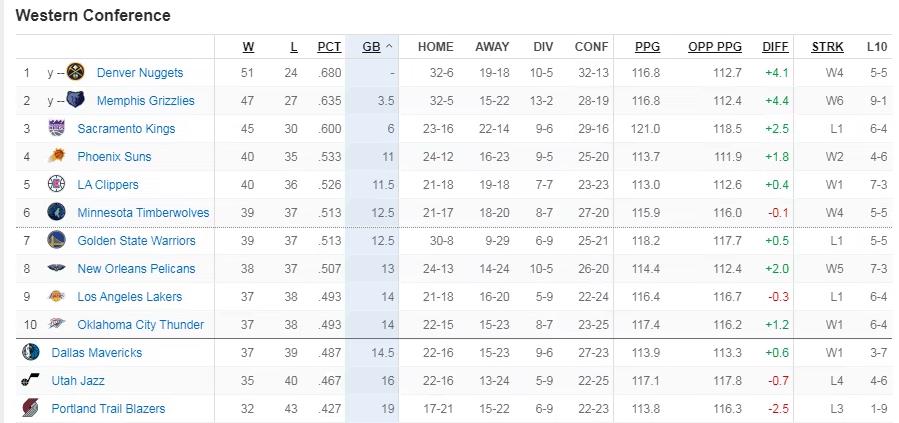Click the Utah Jazz logo icon
Image resolution: width=899 pixels, height=423 pixels.
click(30, 380)
